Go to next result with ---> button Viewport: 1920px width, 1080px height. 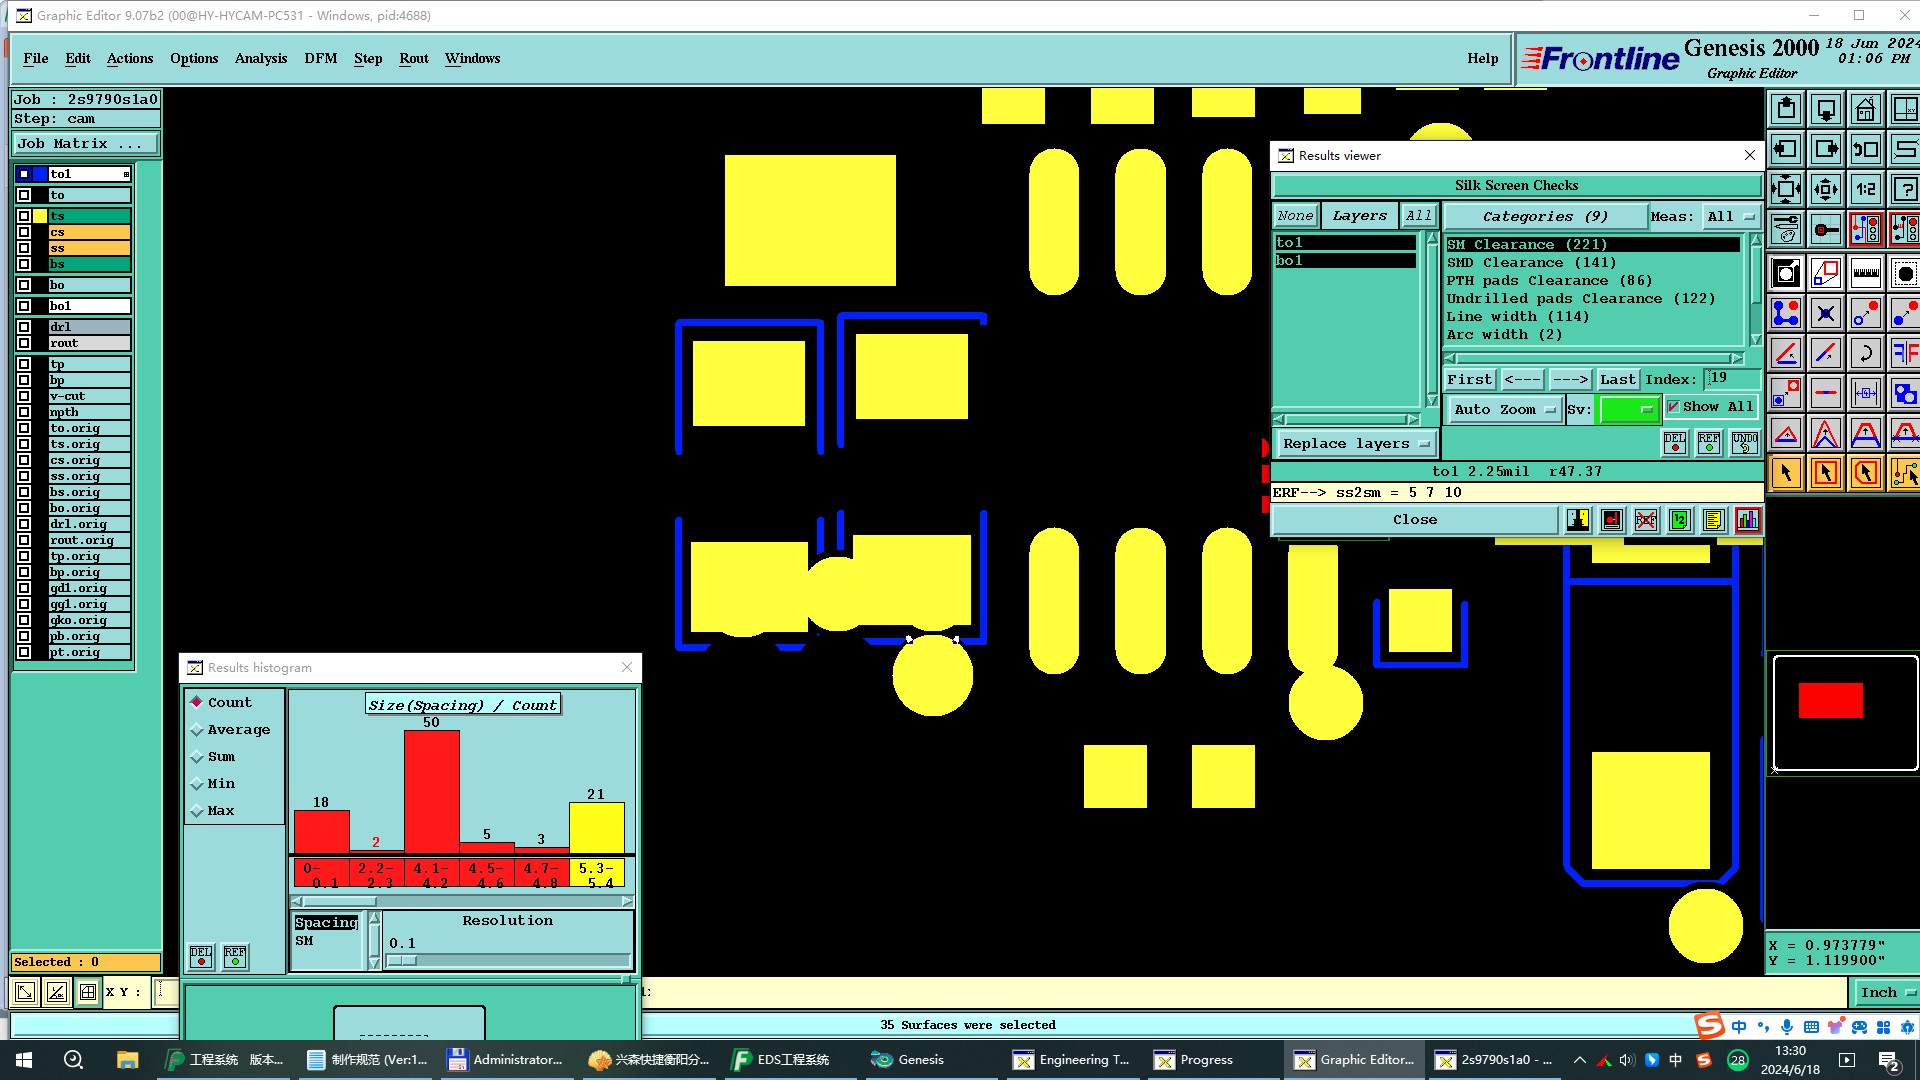(1570, 379)
